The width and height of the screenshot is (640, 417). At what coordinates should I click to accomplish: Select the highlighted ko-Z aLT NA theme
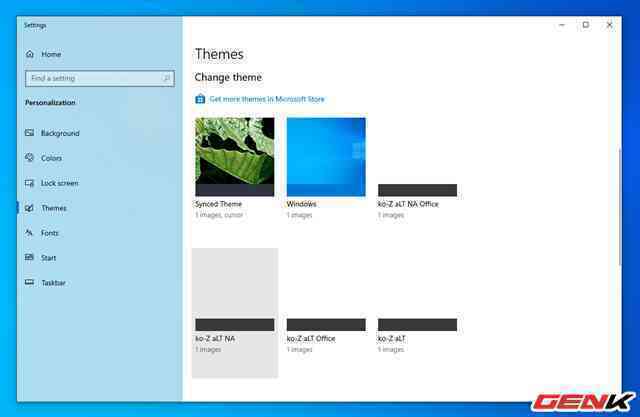point(235,313)
